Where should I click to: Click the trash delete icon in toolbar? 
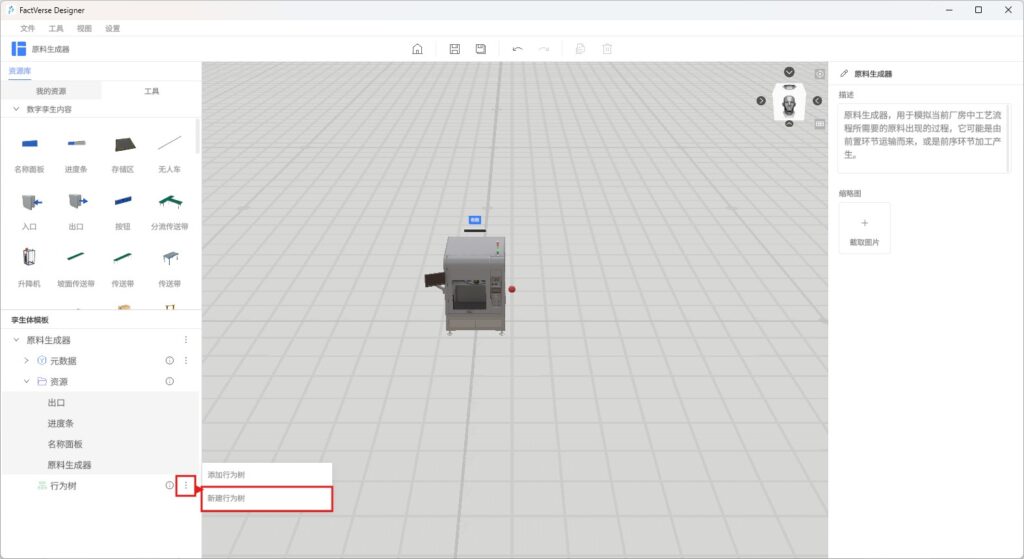tap(606, 49)
